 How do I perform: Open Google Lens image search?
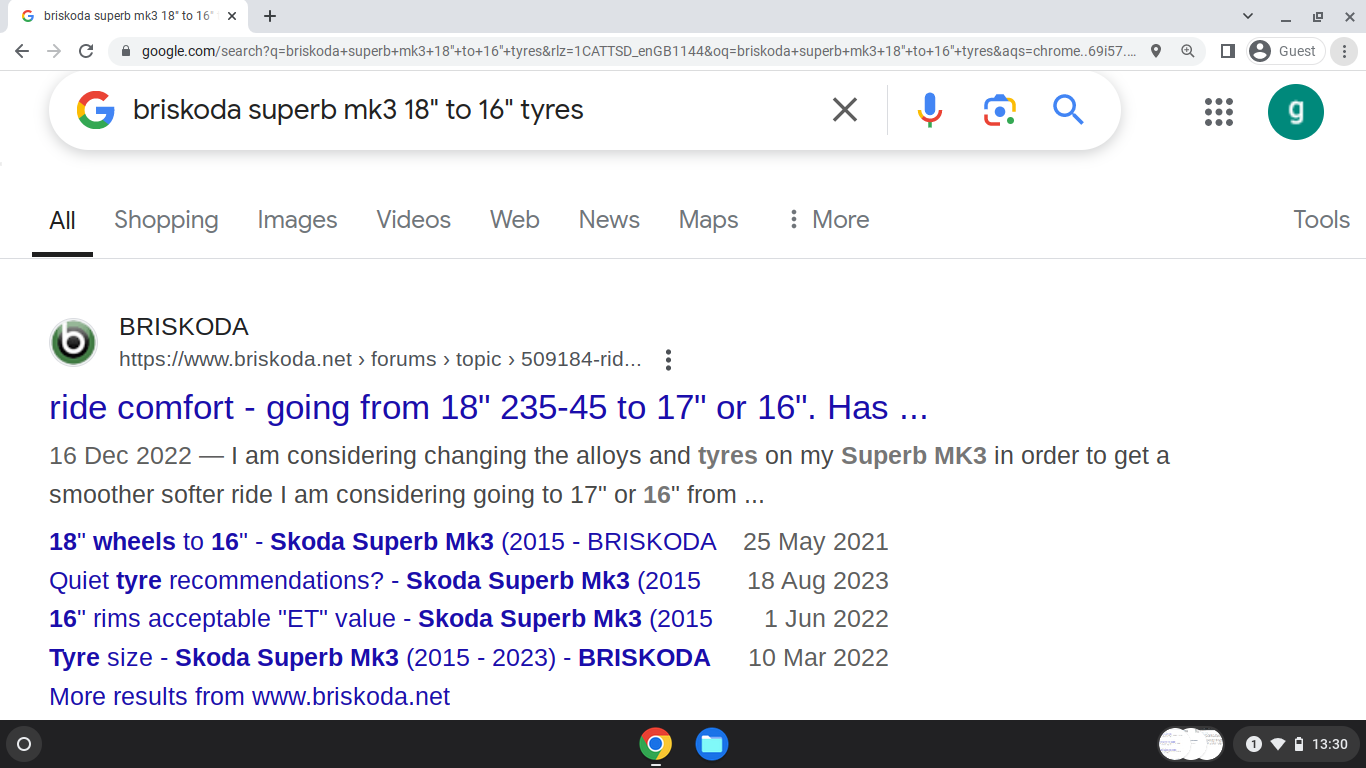1000,110
